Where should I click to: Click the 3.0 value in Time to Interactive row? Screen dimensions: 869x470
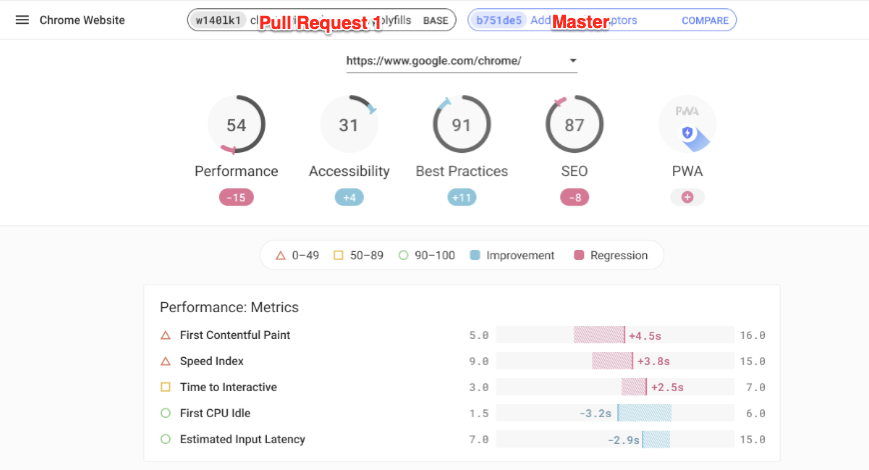(479, 387)
